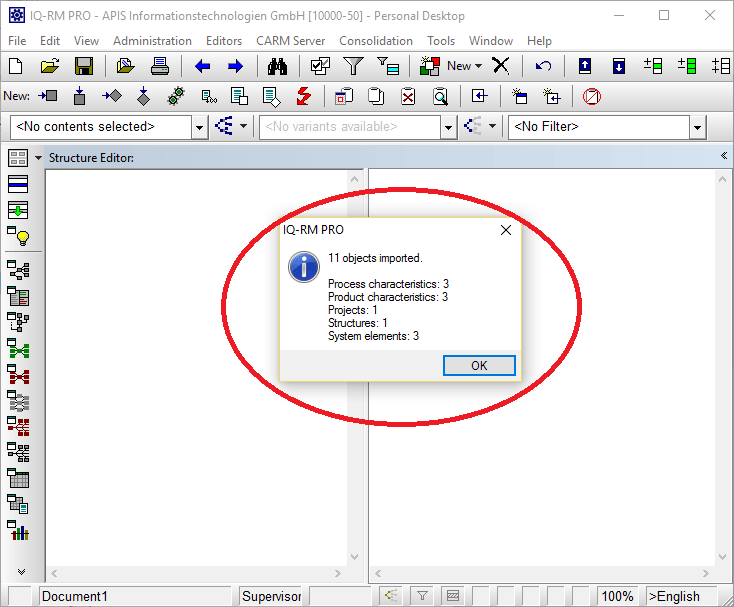Click the grid layout icon beside Structure Editor
The width and height of the screenshot is (734, 607).
18,158
